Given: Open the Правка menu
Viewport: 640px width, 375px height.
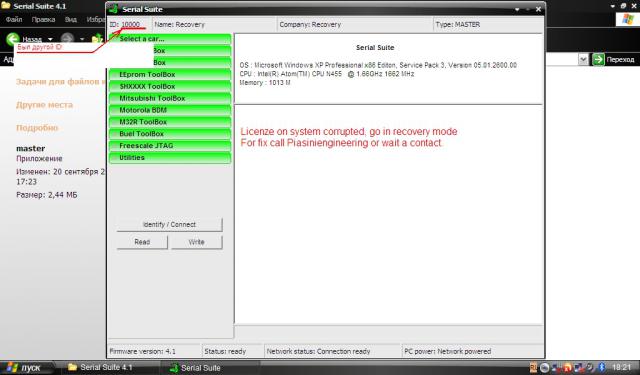Looking at the screenshot, I should 43,20.
